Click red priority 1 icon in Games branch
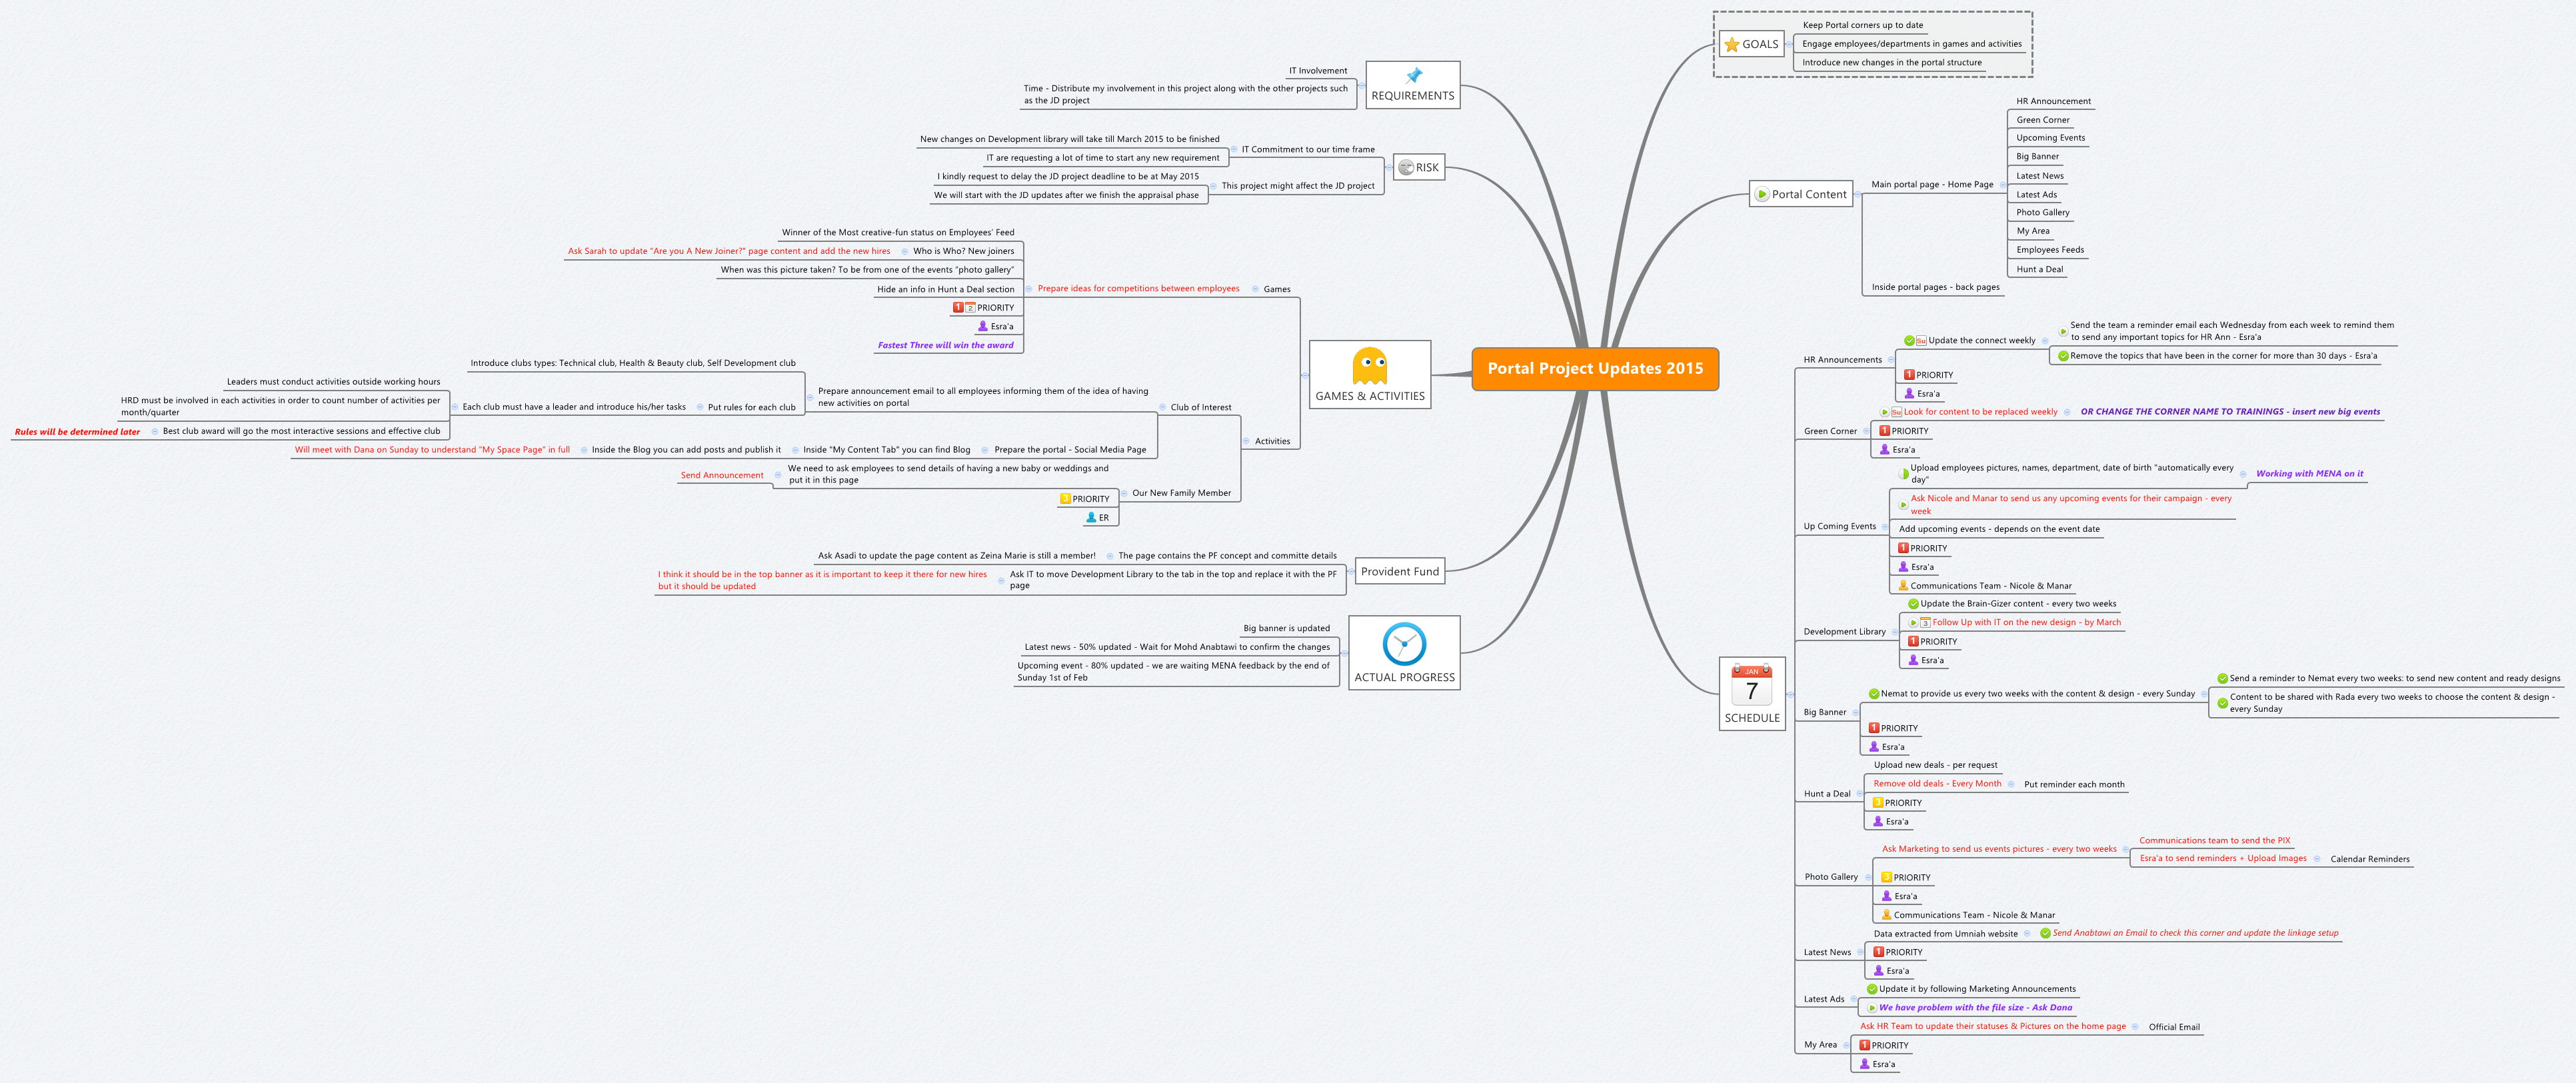The image size is (2576, 1083). (958, 308)
